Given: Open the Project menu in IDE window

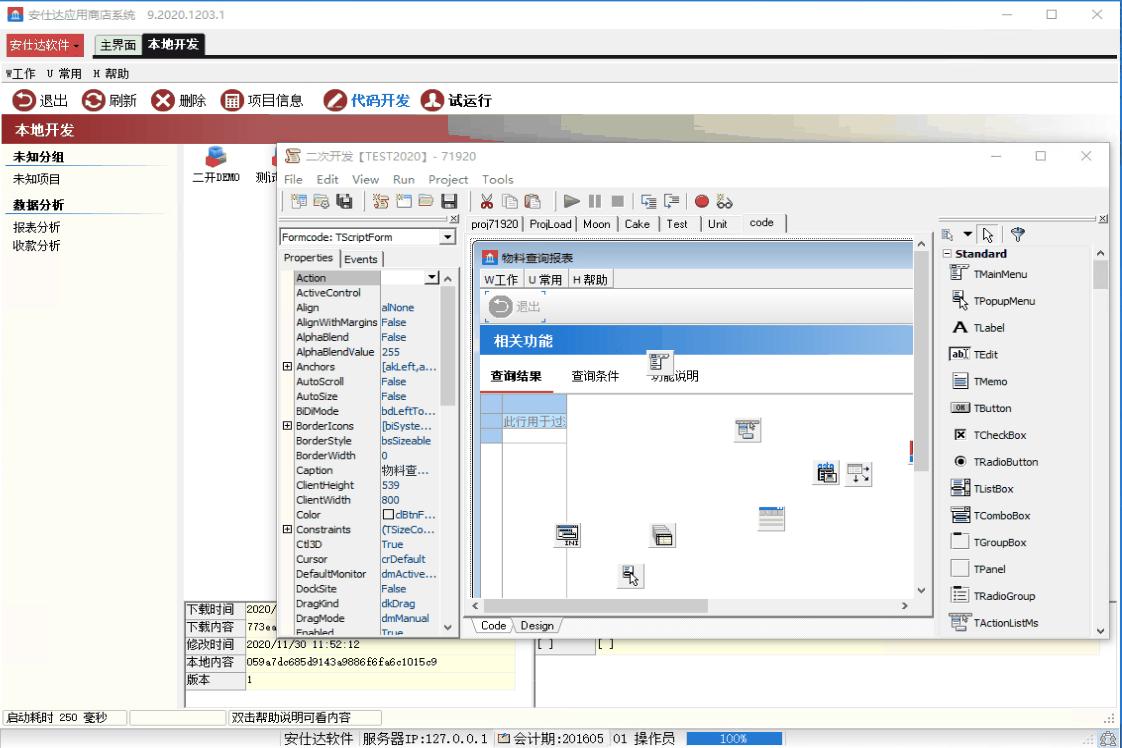Looking at the screenshot, I should click(448, 180).
